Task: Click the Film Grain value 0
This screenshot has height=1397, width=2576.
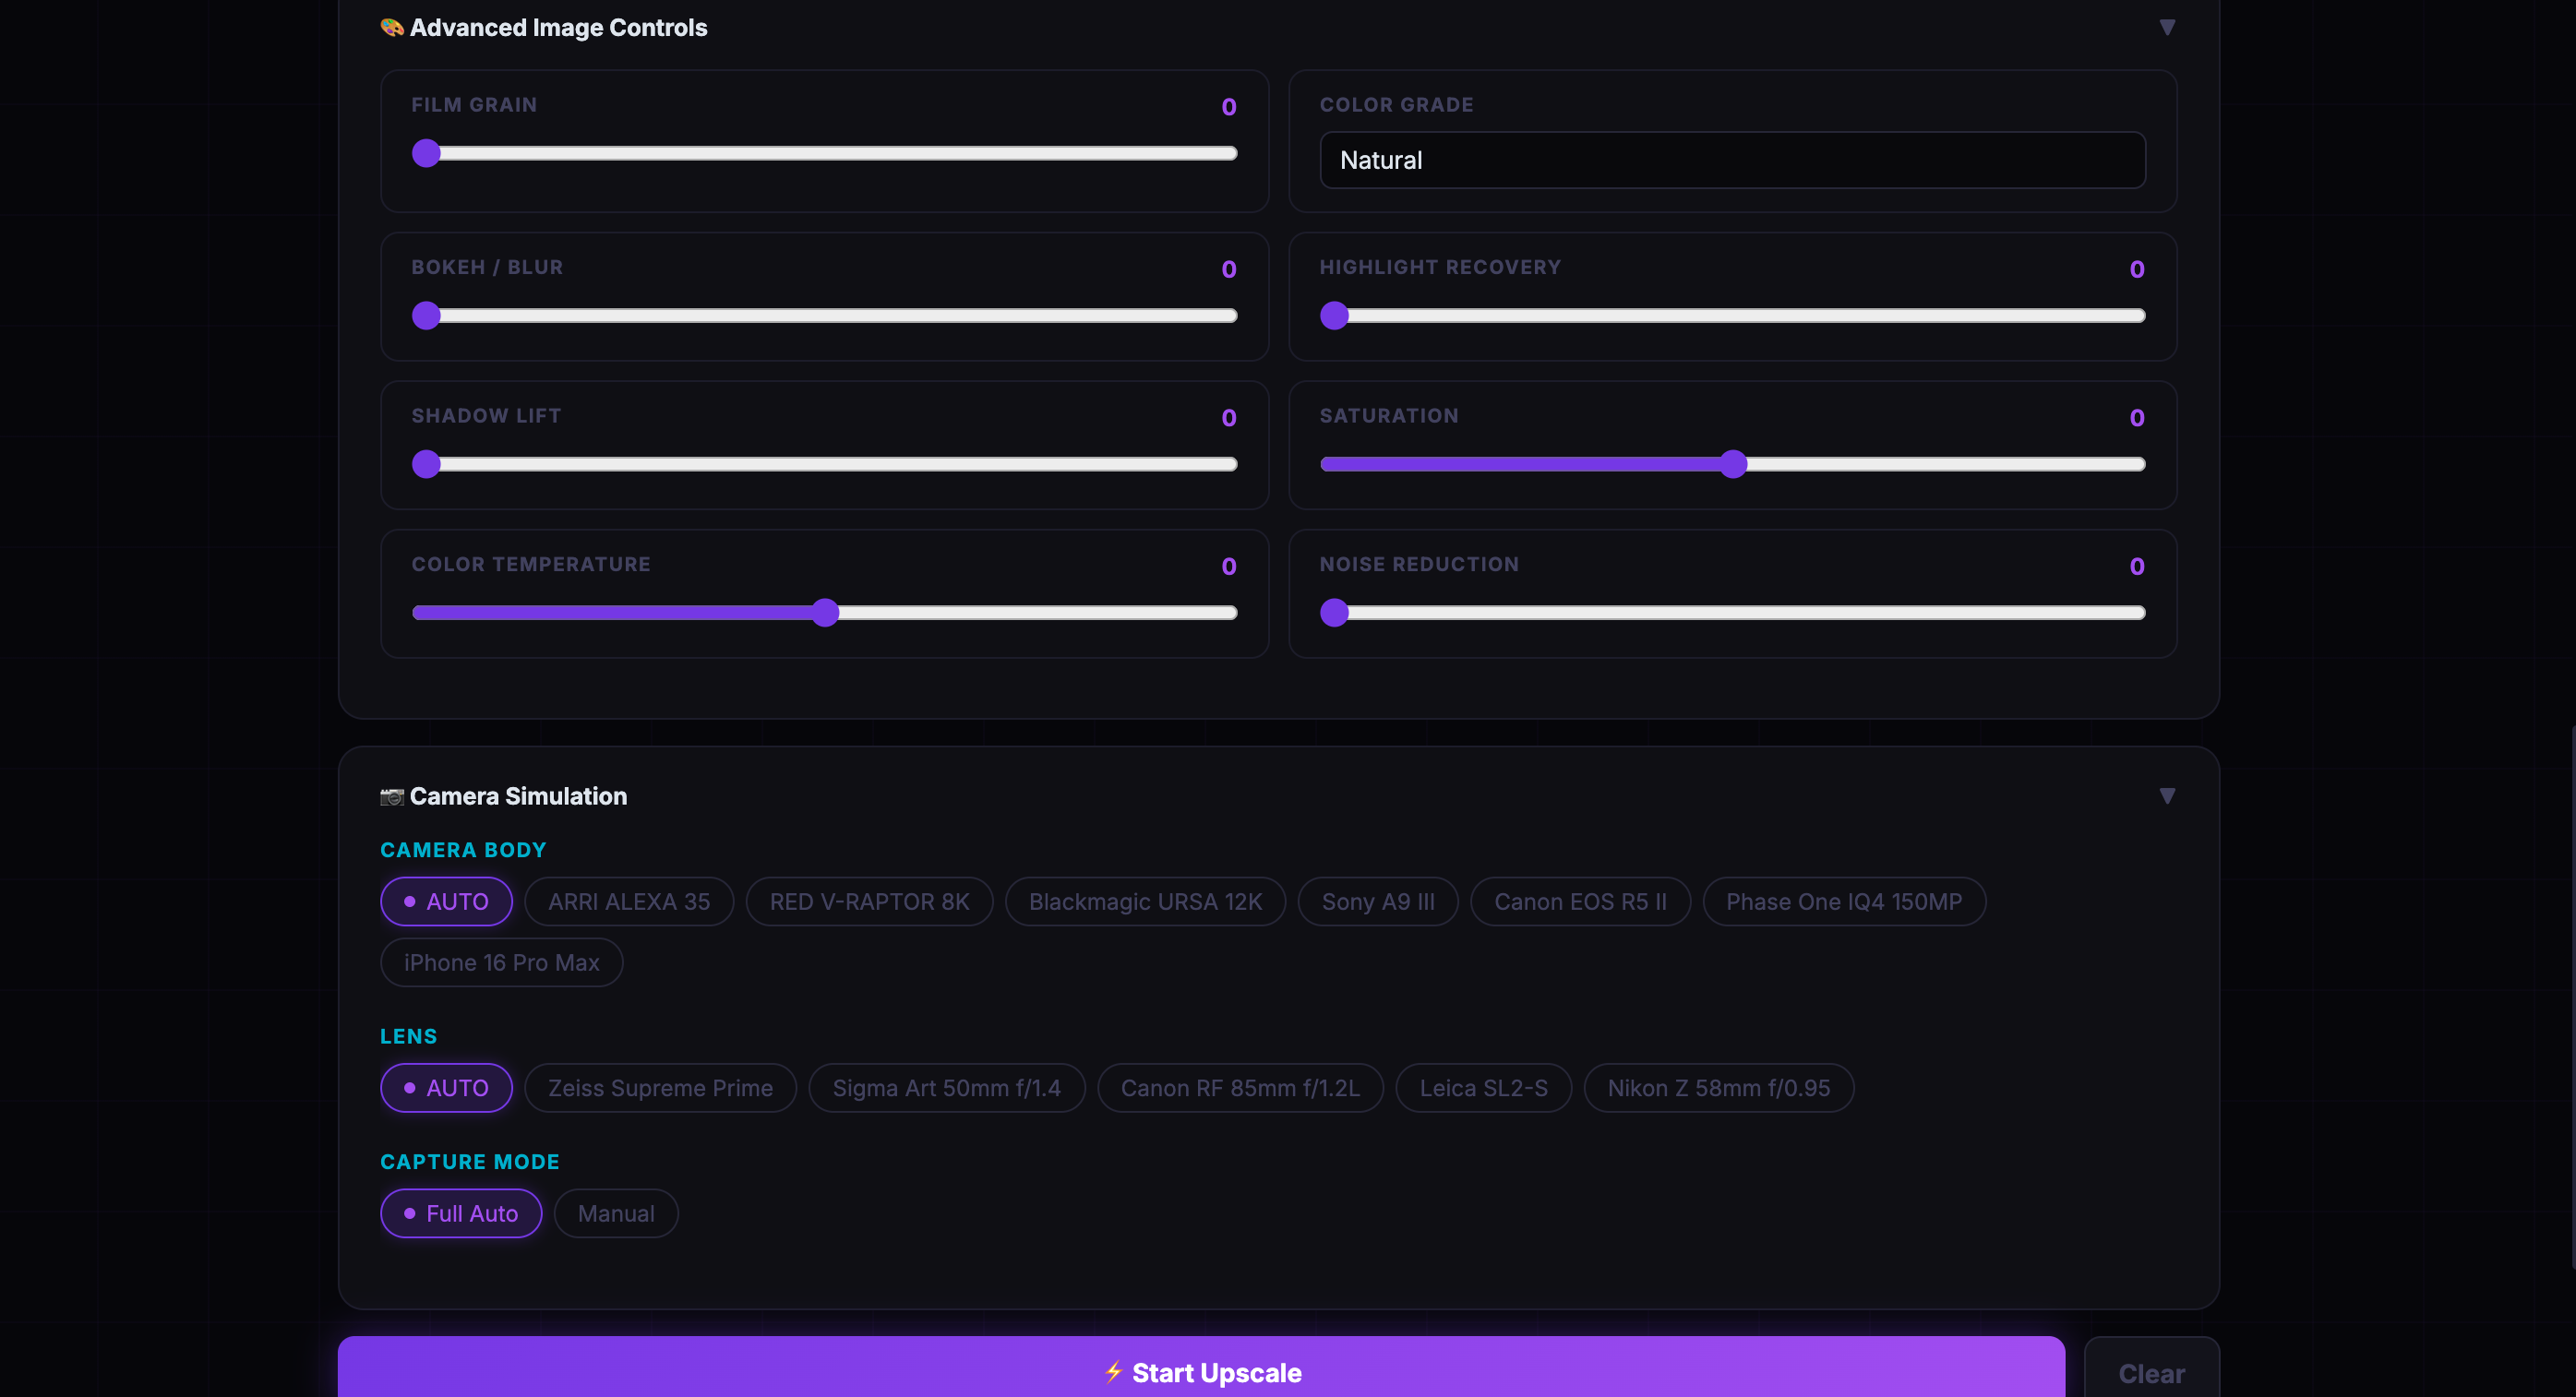Action: click(x=1229, y=107)
